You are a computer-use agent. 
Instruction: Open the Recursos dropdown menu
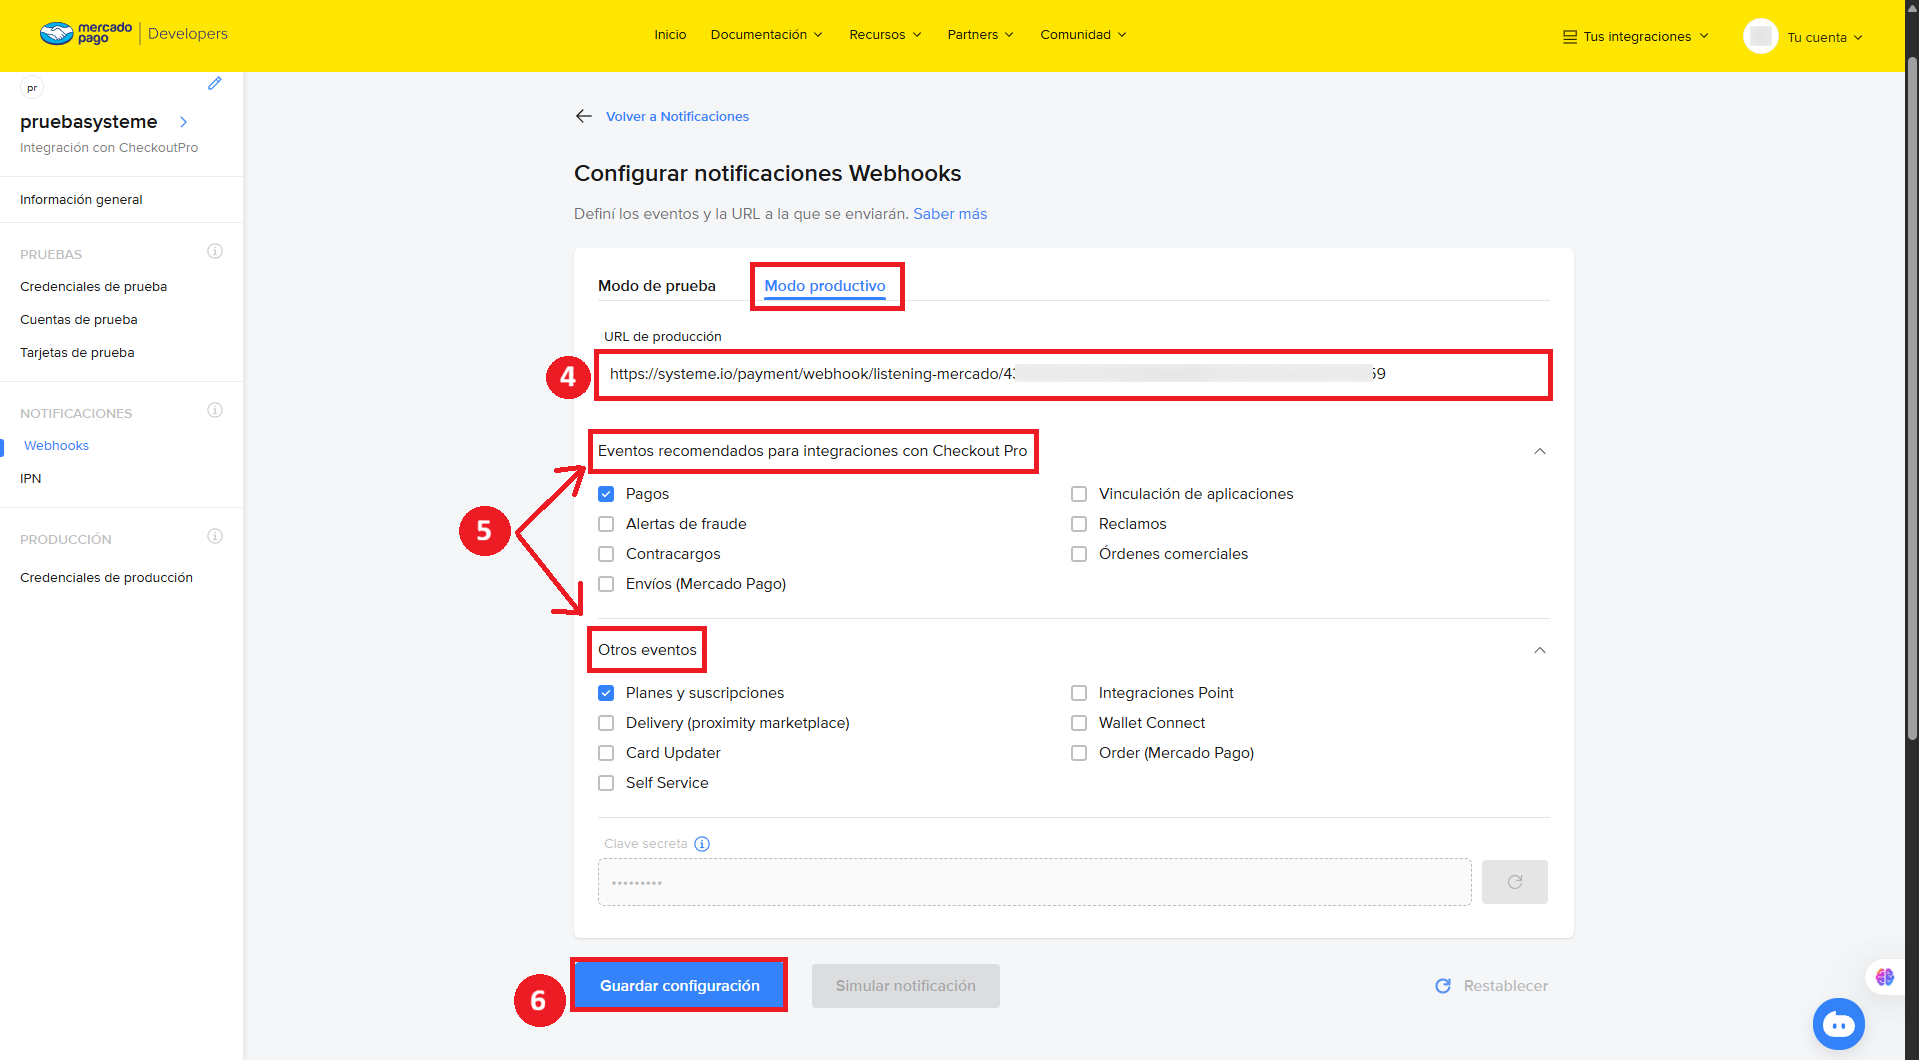coord(885,35)
